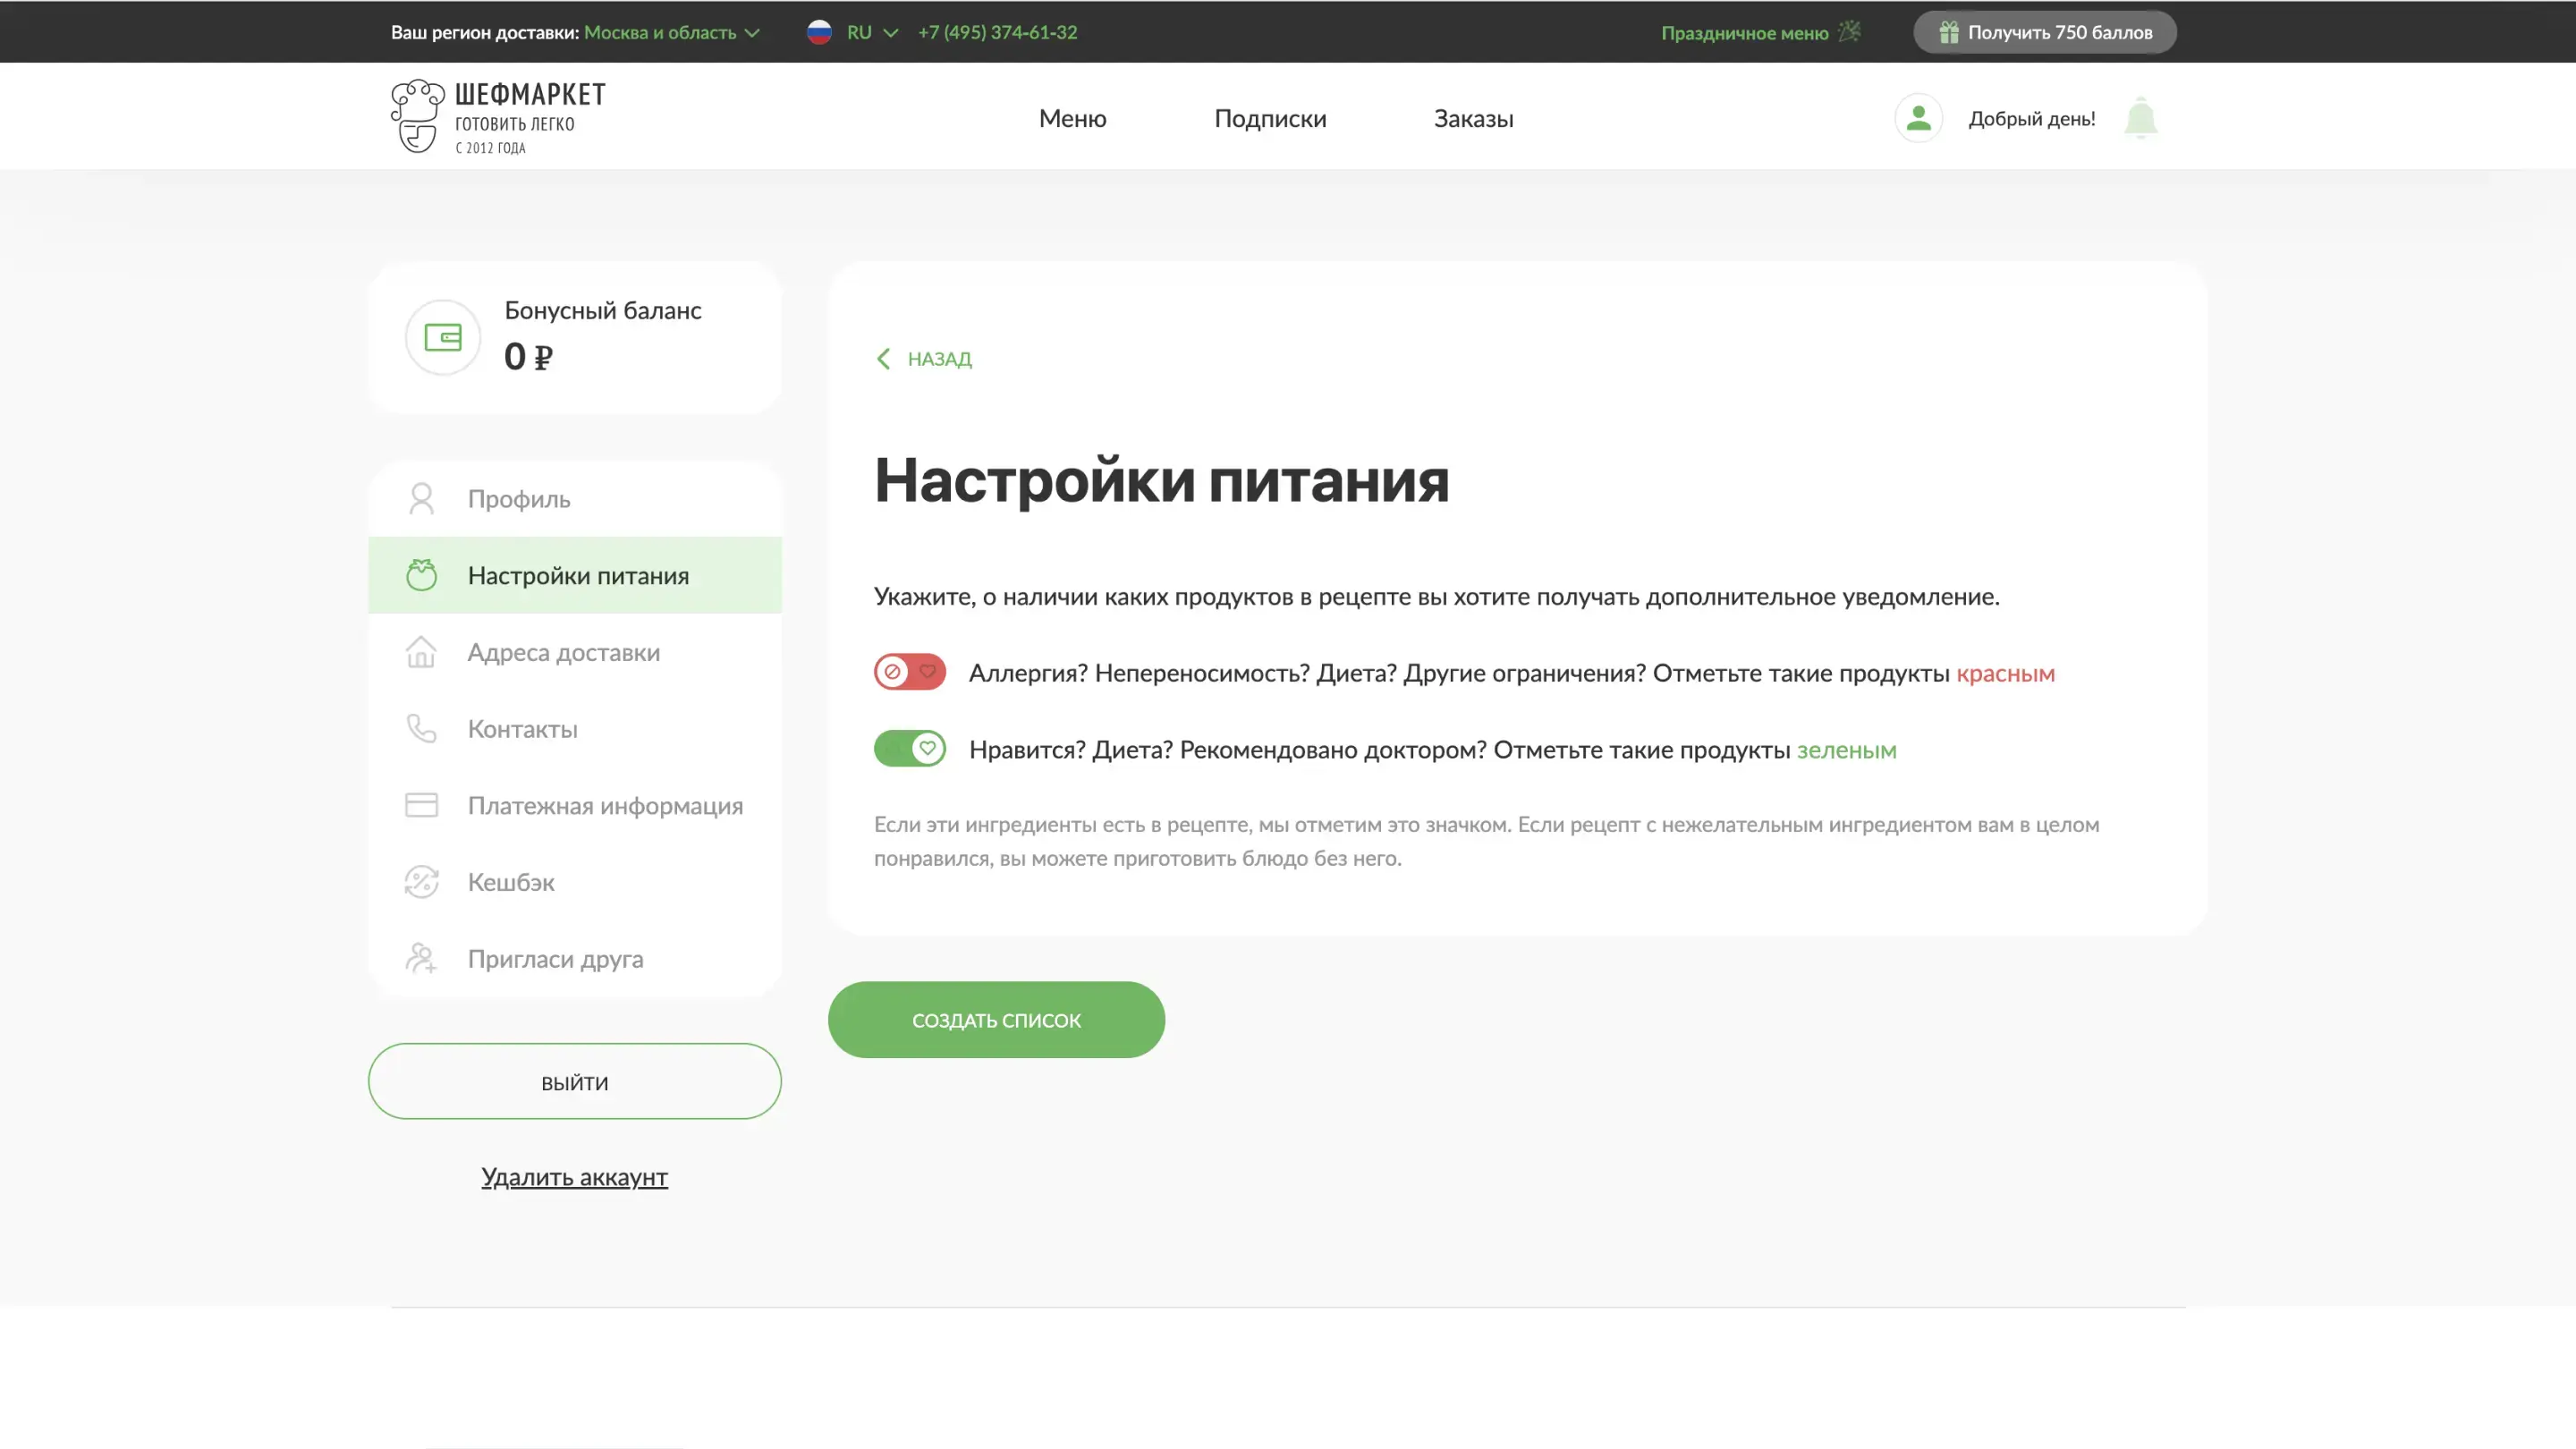Click the notification bell icon
The width and height of the screenshot is (2576, 1449).
pyautogui.click(x=2140, y=118)
